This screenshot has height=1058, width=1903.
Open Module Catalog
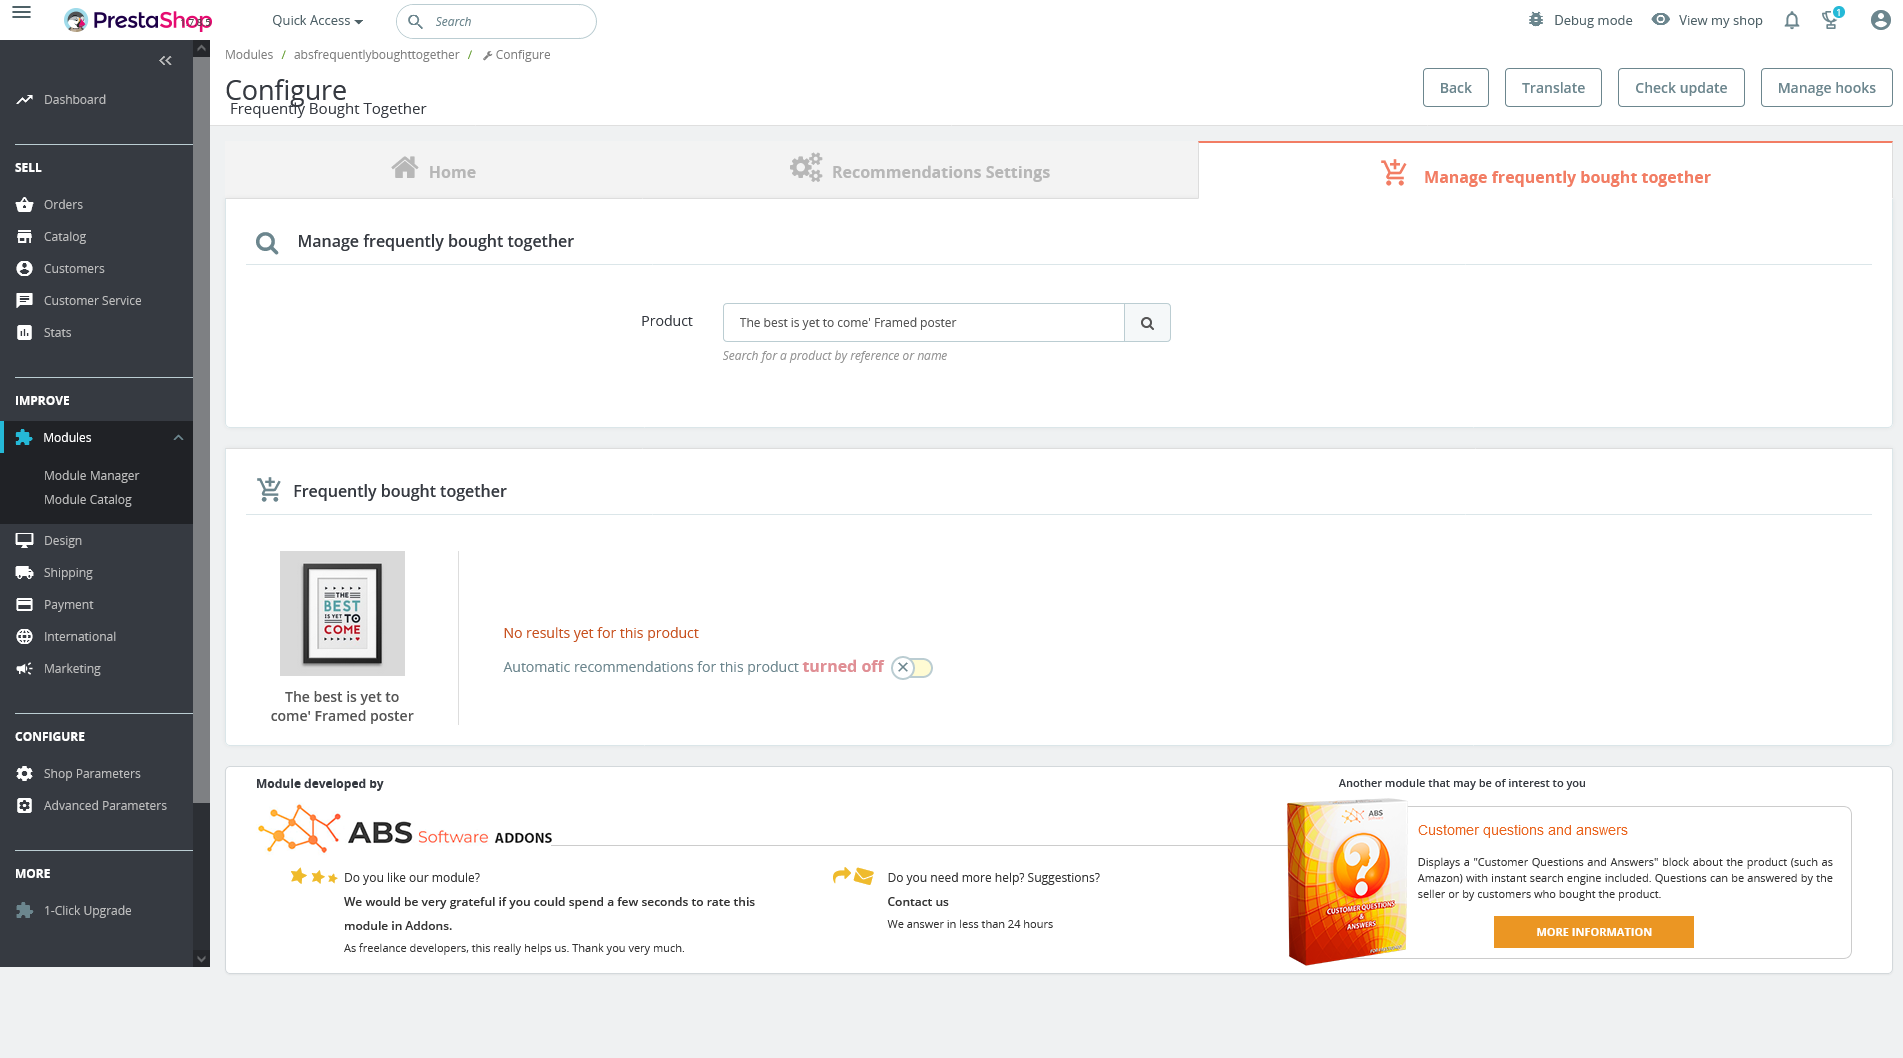[87, 500]
